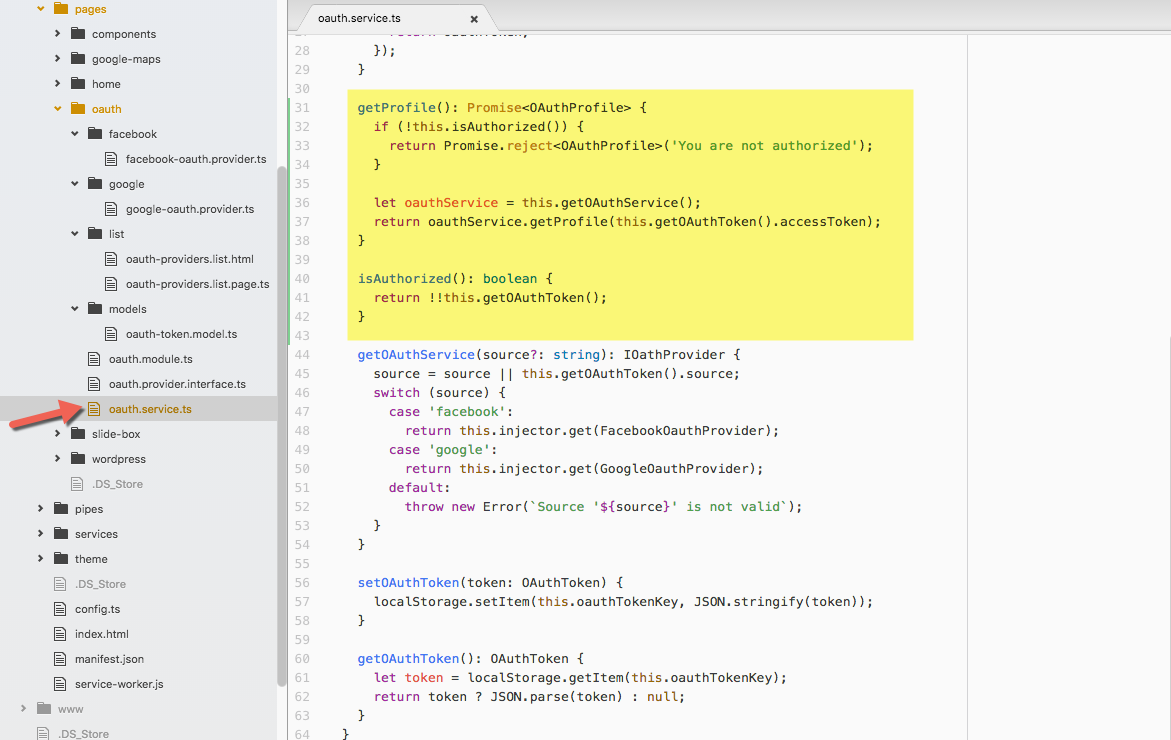Screen dimensions: 1171x740
Task: Click file icon beside index.html
Action: (x=60, y=634)
